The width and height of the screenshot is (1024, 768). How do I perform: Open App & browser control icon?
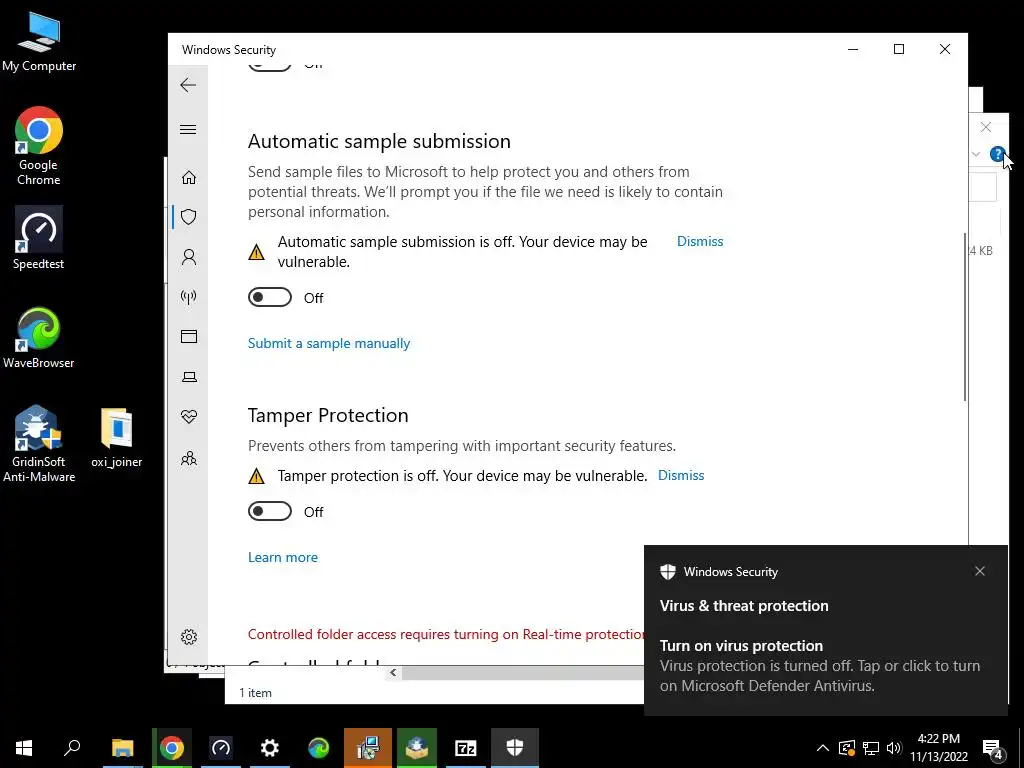coord(189,336)
